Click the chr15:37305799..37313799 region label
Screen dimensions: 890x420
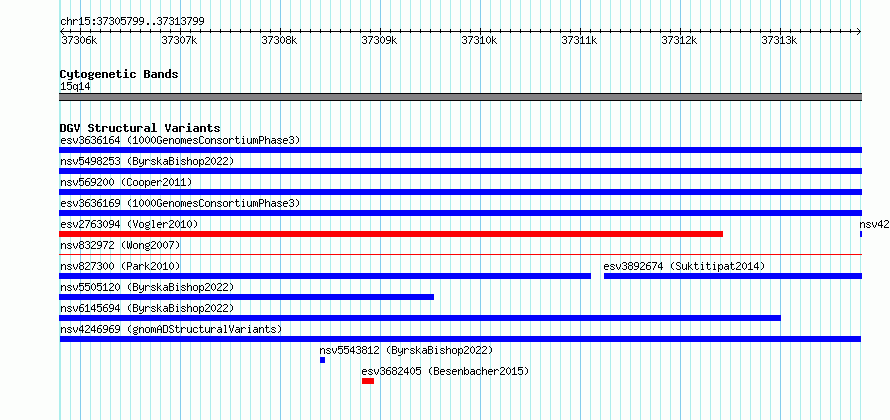tap(132, 22)
